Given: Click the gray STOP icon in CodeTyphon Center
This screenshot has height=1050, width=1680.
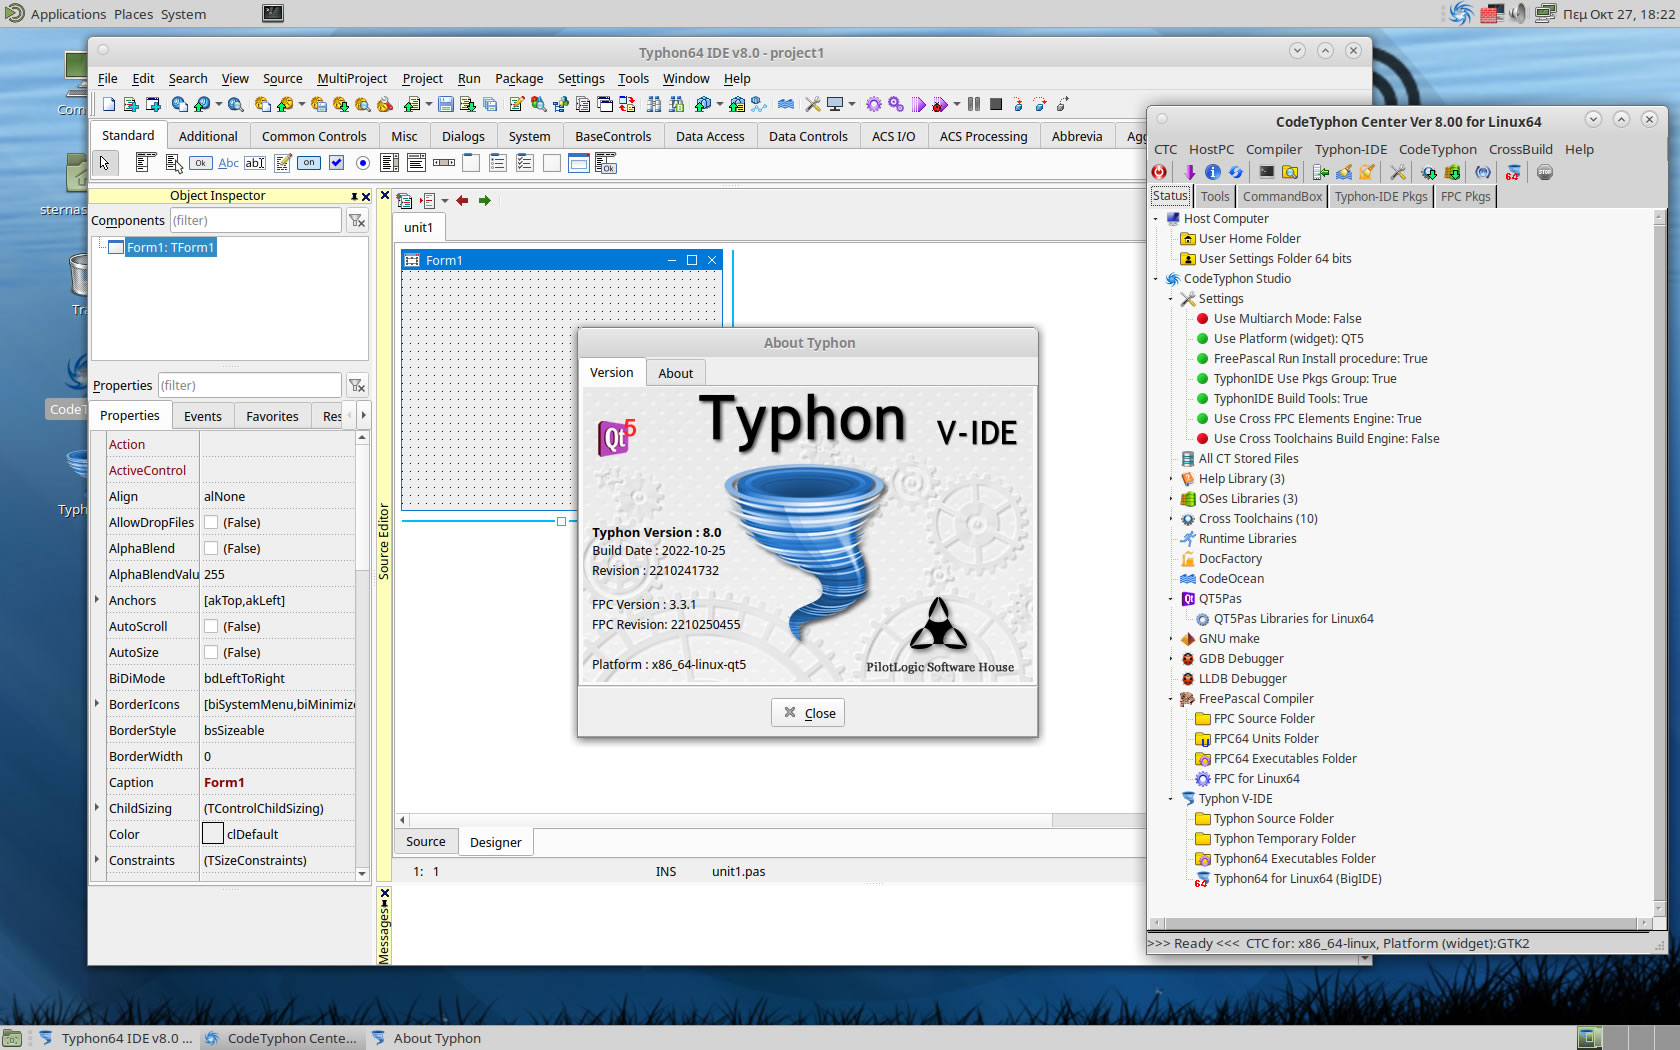Looking at the screenshot, I should click(x=1544, y=172).
